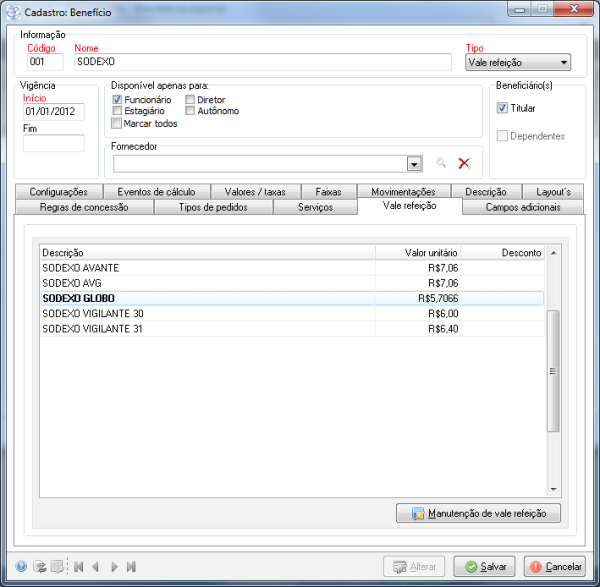Screen dimensions: 600x587
Task: Enable the Estagiário checkbox
Action: 118,112
